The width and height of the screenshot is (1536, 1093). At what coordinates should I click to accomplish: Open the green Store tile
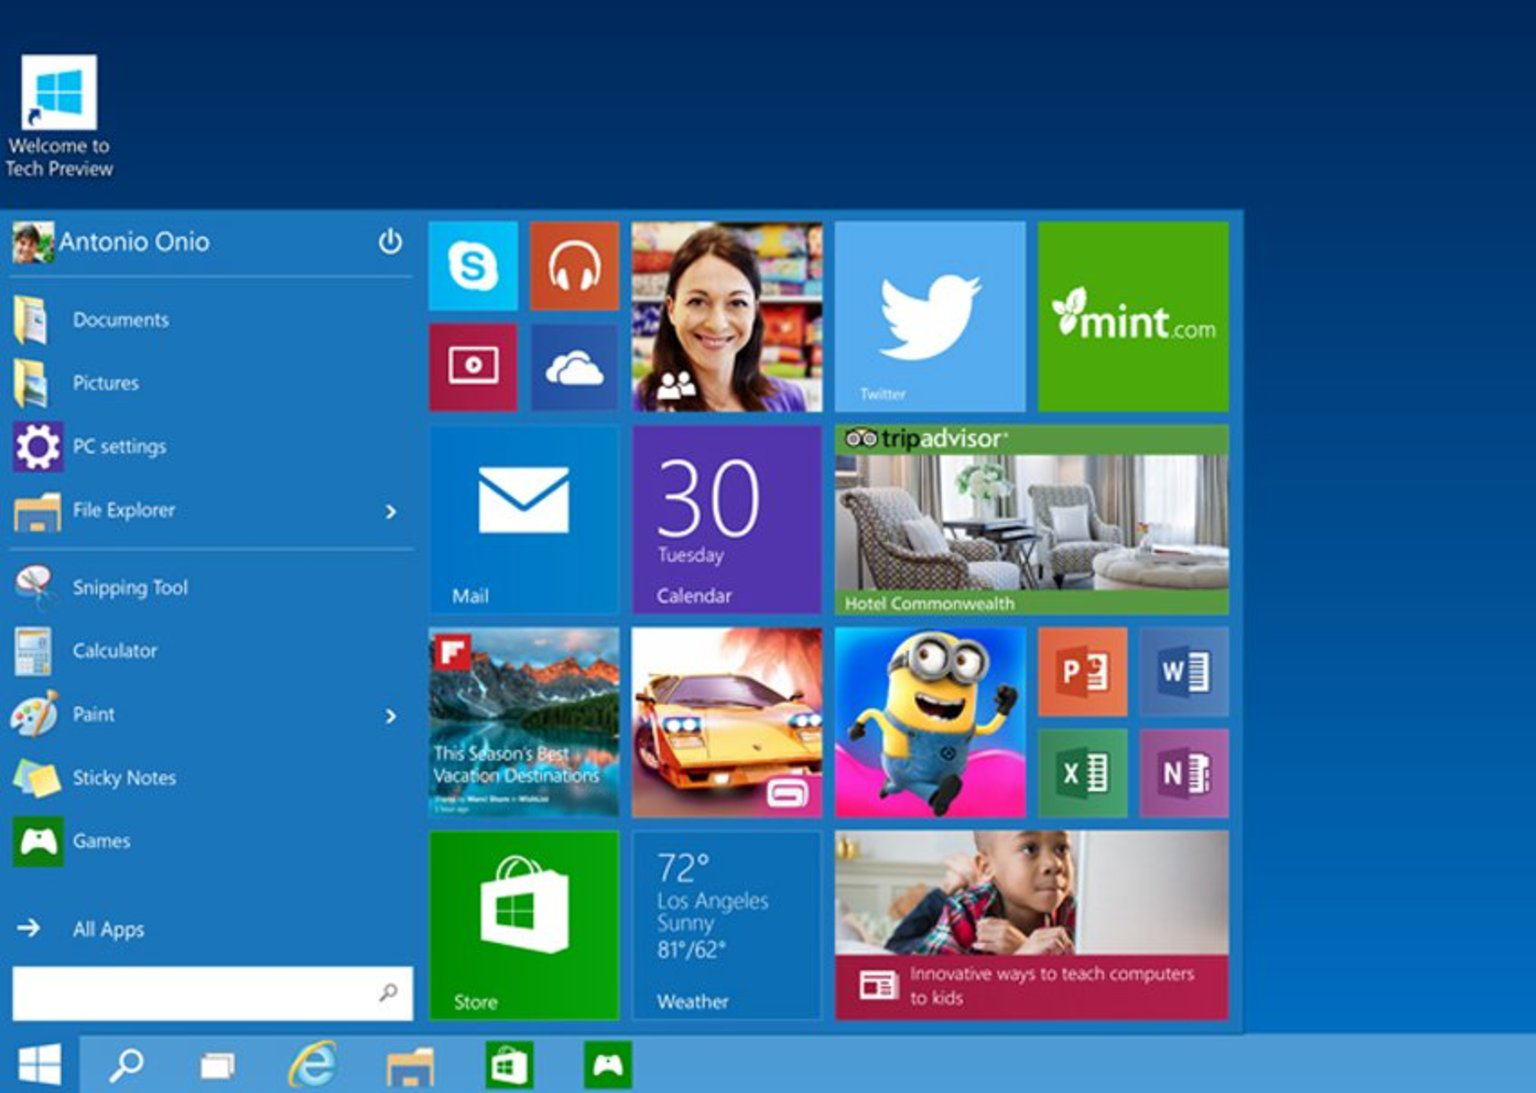click(523, 925)
